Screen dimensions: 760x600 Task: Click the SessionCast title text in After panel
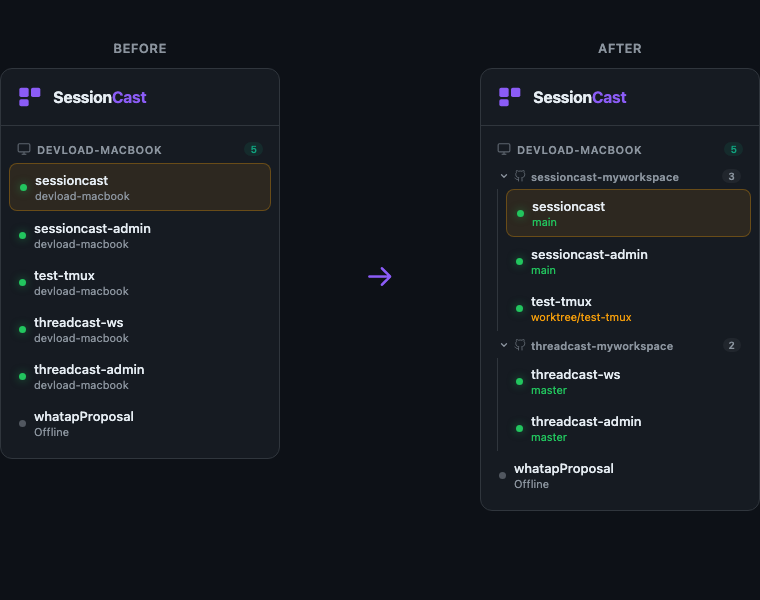pos(579,97)
